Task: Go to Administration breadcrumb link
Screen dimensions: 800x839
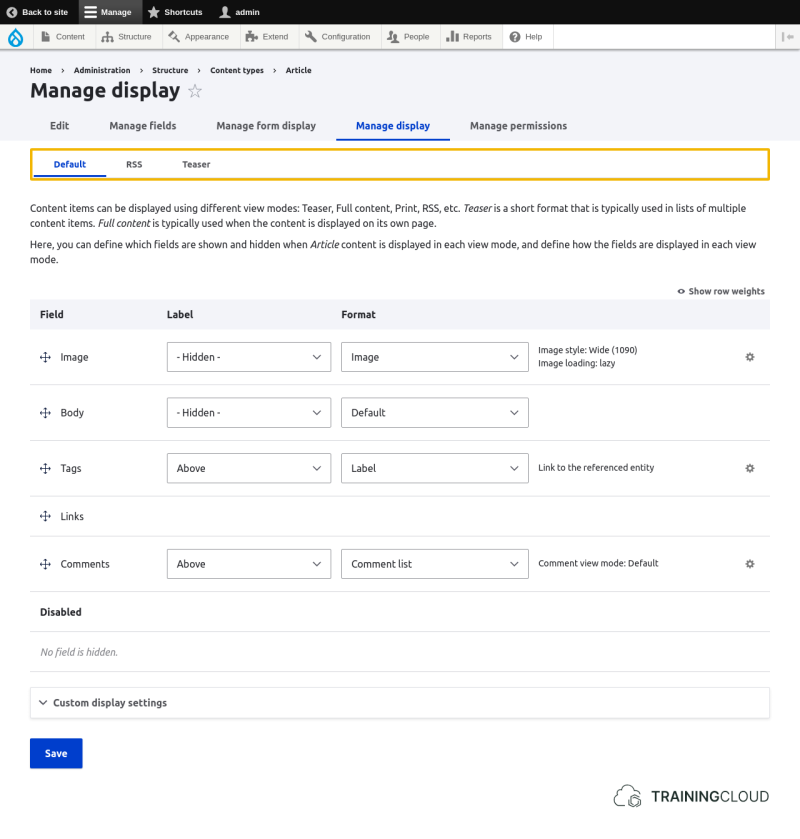Action: tap(102, 71)
